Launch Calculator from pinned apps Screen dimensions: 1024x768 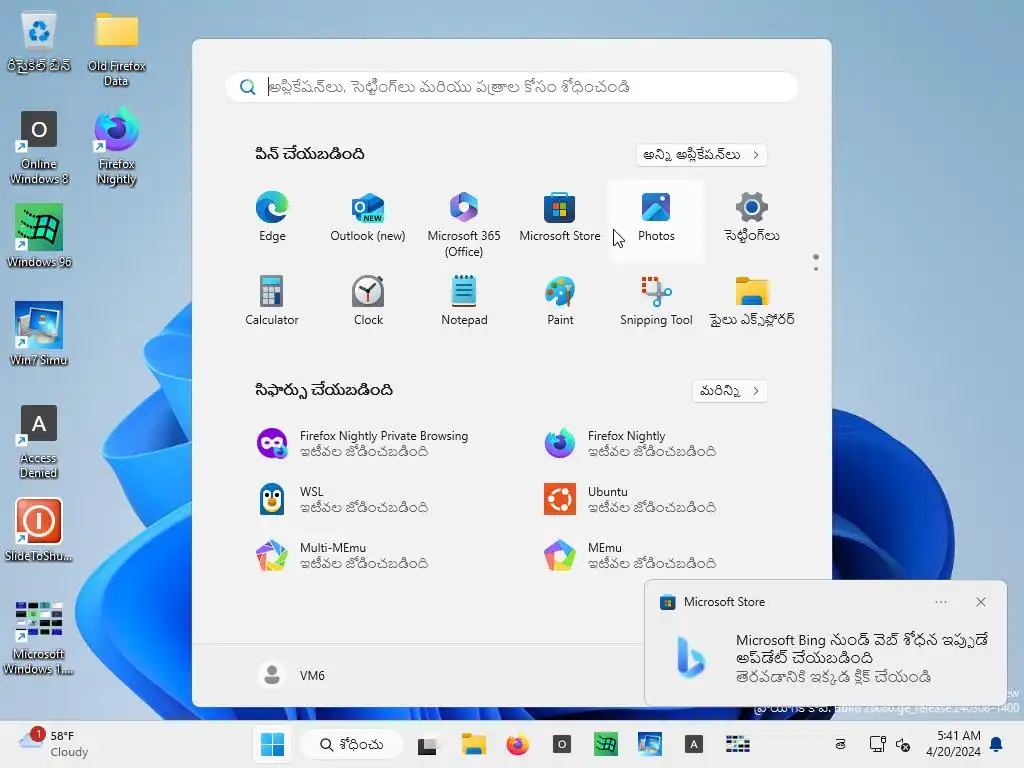pyautogui.click(x=272, y=301)
